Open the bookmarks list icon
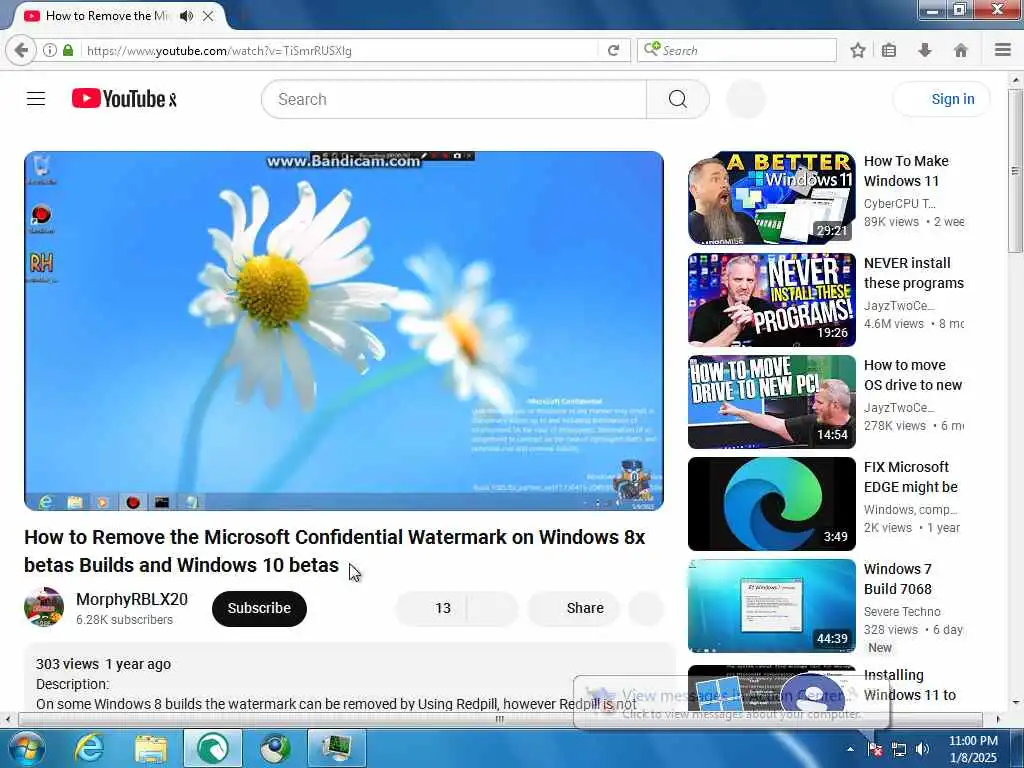1024x768 pixels. pos(889,50)
